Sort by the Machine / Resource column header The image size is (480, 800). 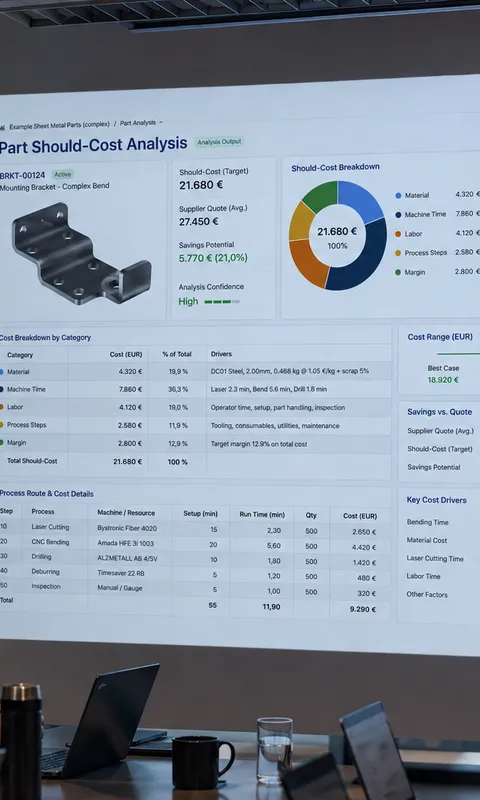126,513
